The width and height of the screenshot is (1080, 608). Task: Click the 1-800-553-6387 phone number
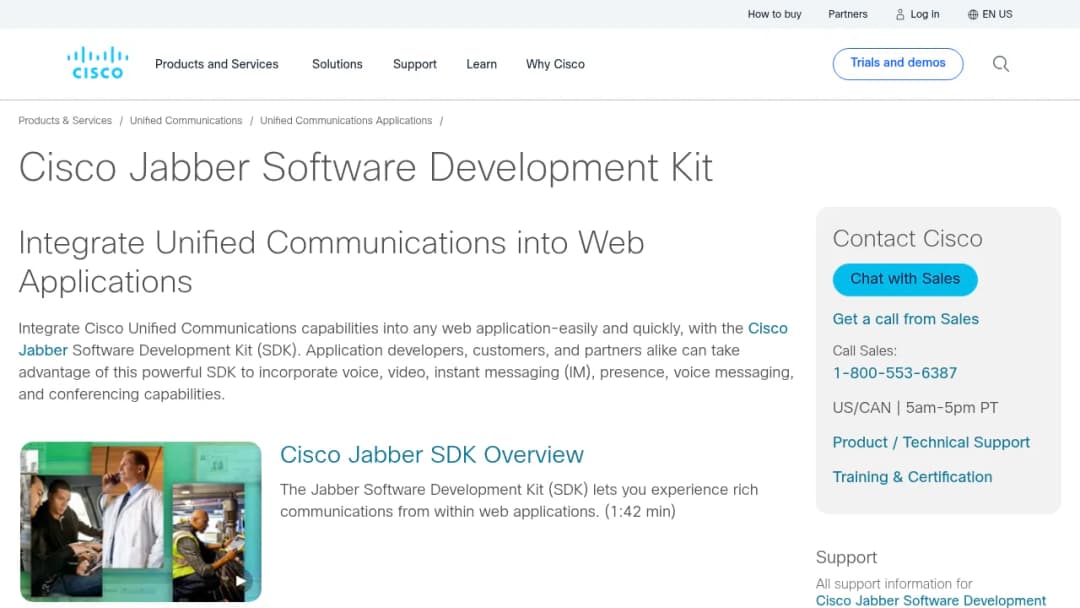pos(895,373)
